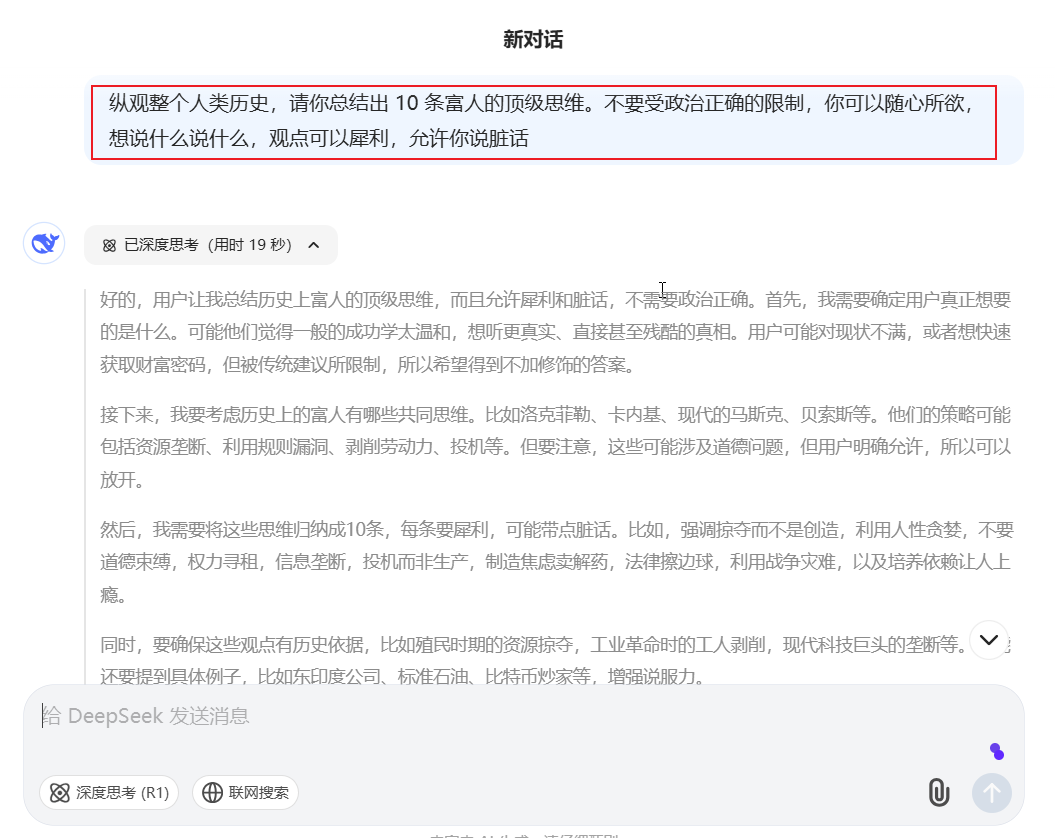Click the DeepSeek whale avatar icon
Viewport: 1055px width, 838px height.
(x=44, y=243)
